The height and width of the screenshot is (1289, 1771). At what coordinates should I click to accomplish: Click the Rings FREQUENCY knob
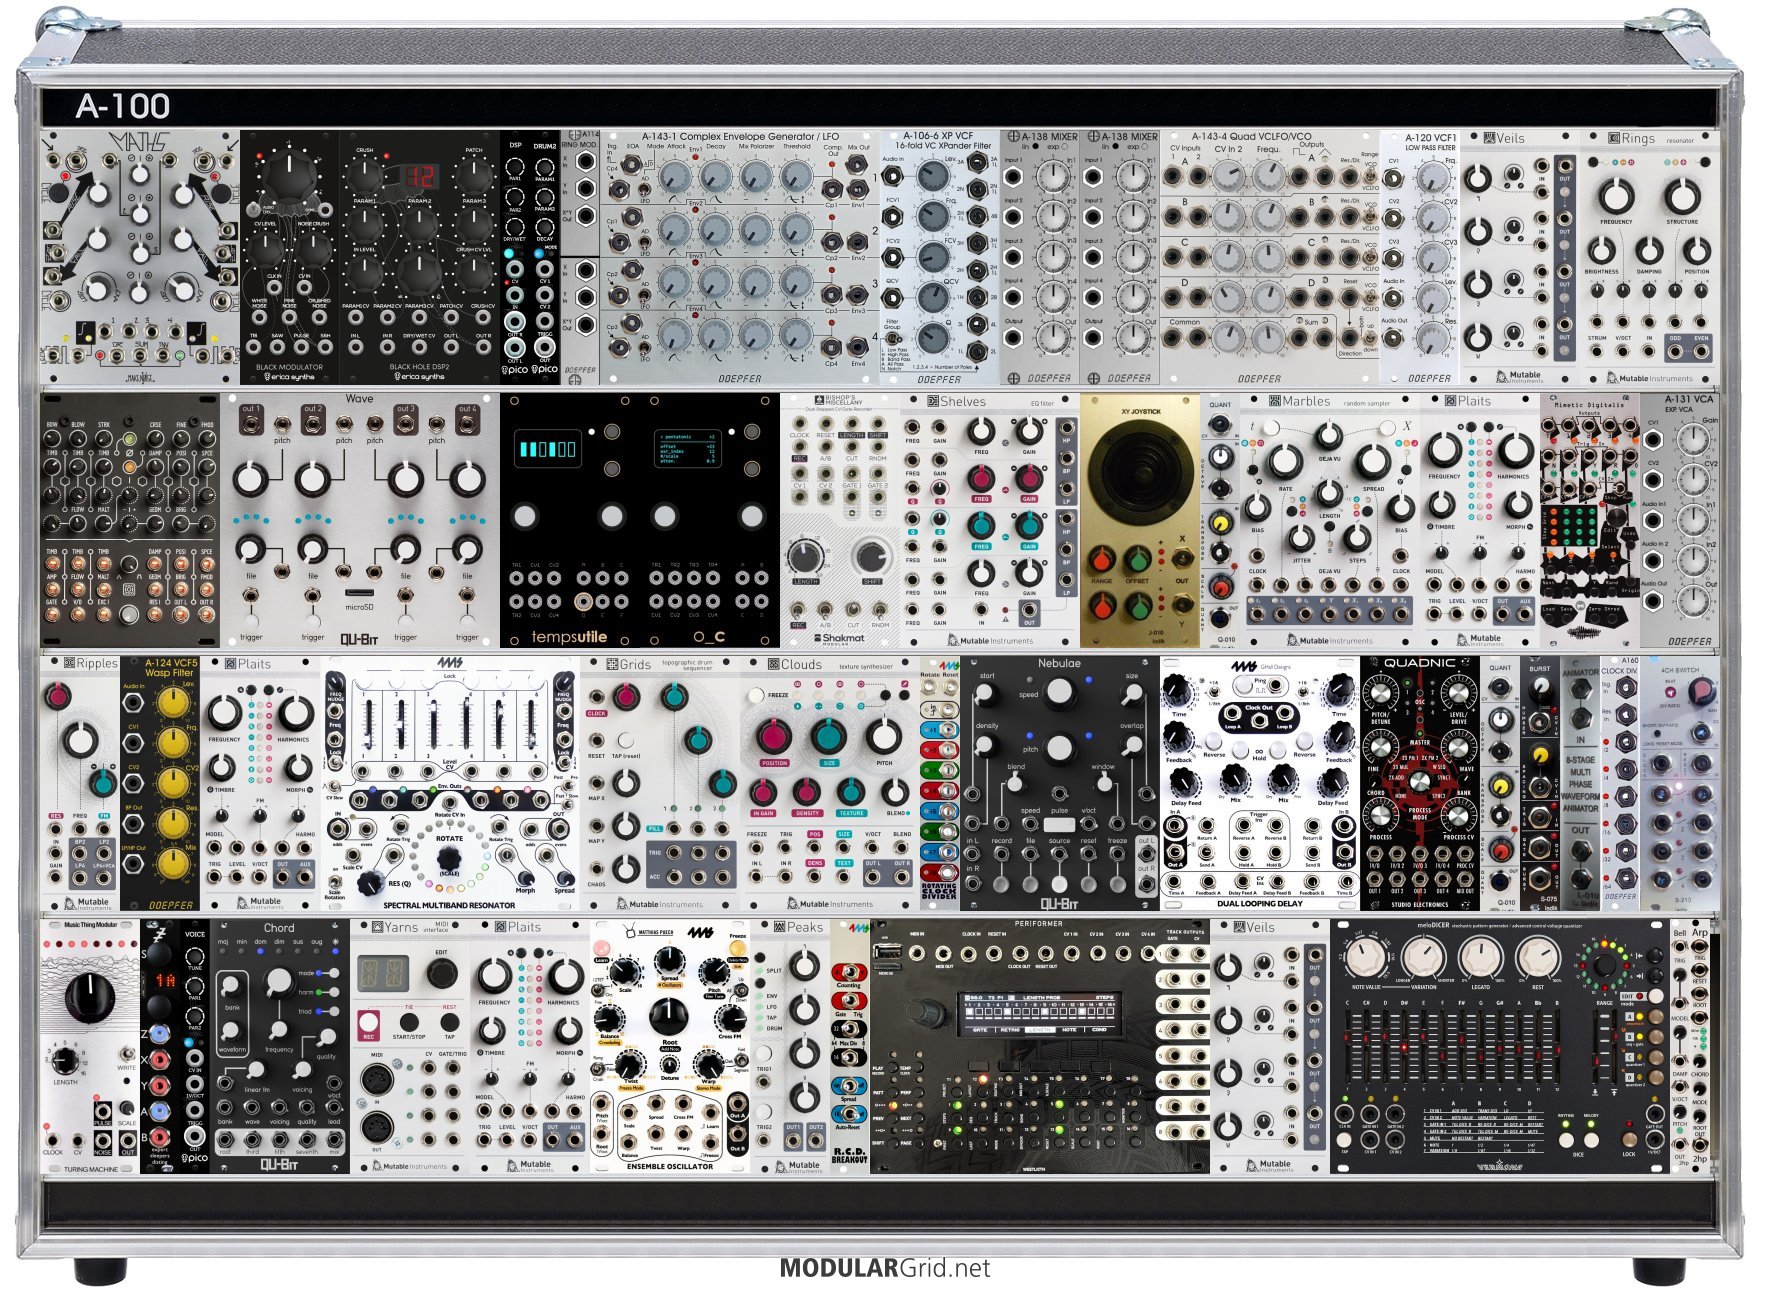[1616, 196]
